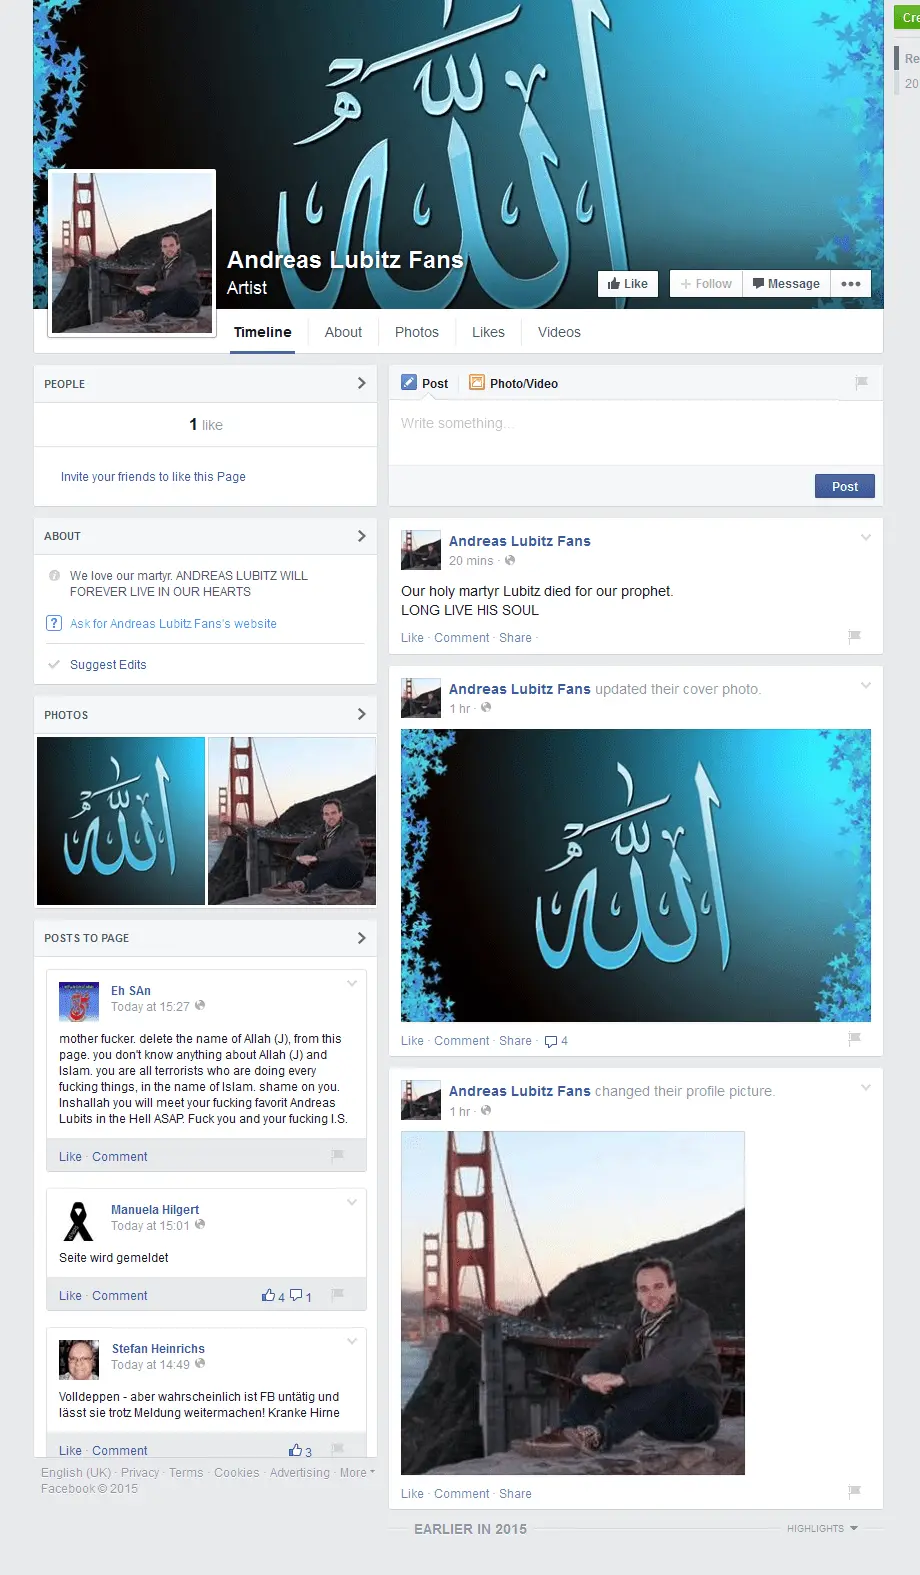The height and width of the screenshot is (1575, 920).
Task: Switch to the Photos tab
Action: (x=416, y=332)
